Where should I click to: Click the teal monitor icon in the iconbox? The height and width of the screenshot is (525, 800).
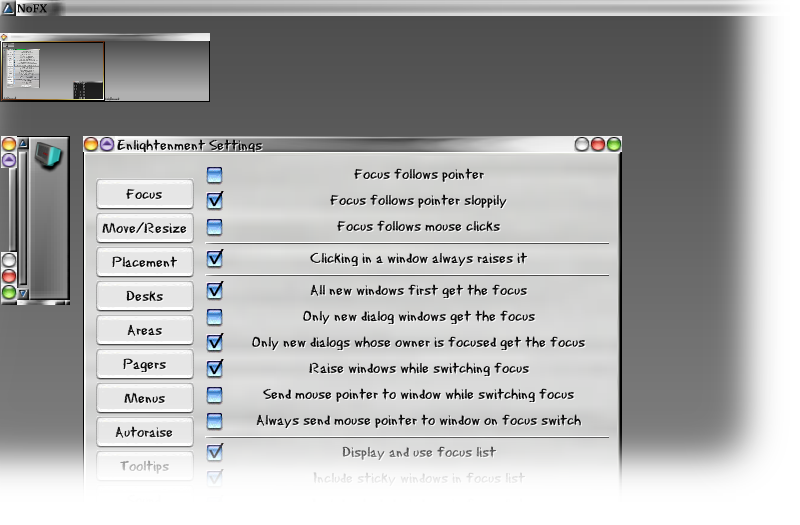48,156
